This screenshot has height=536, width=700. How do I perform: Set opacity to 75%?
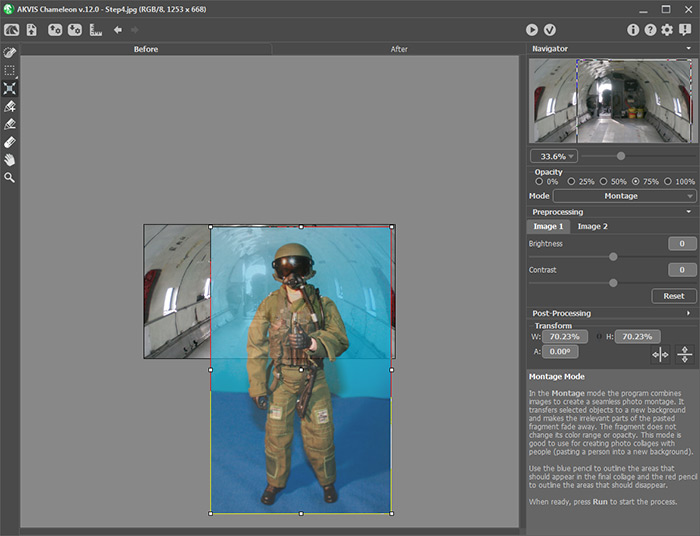click(635, 181)
